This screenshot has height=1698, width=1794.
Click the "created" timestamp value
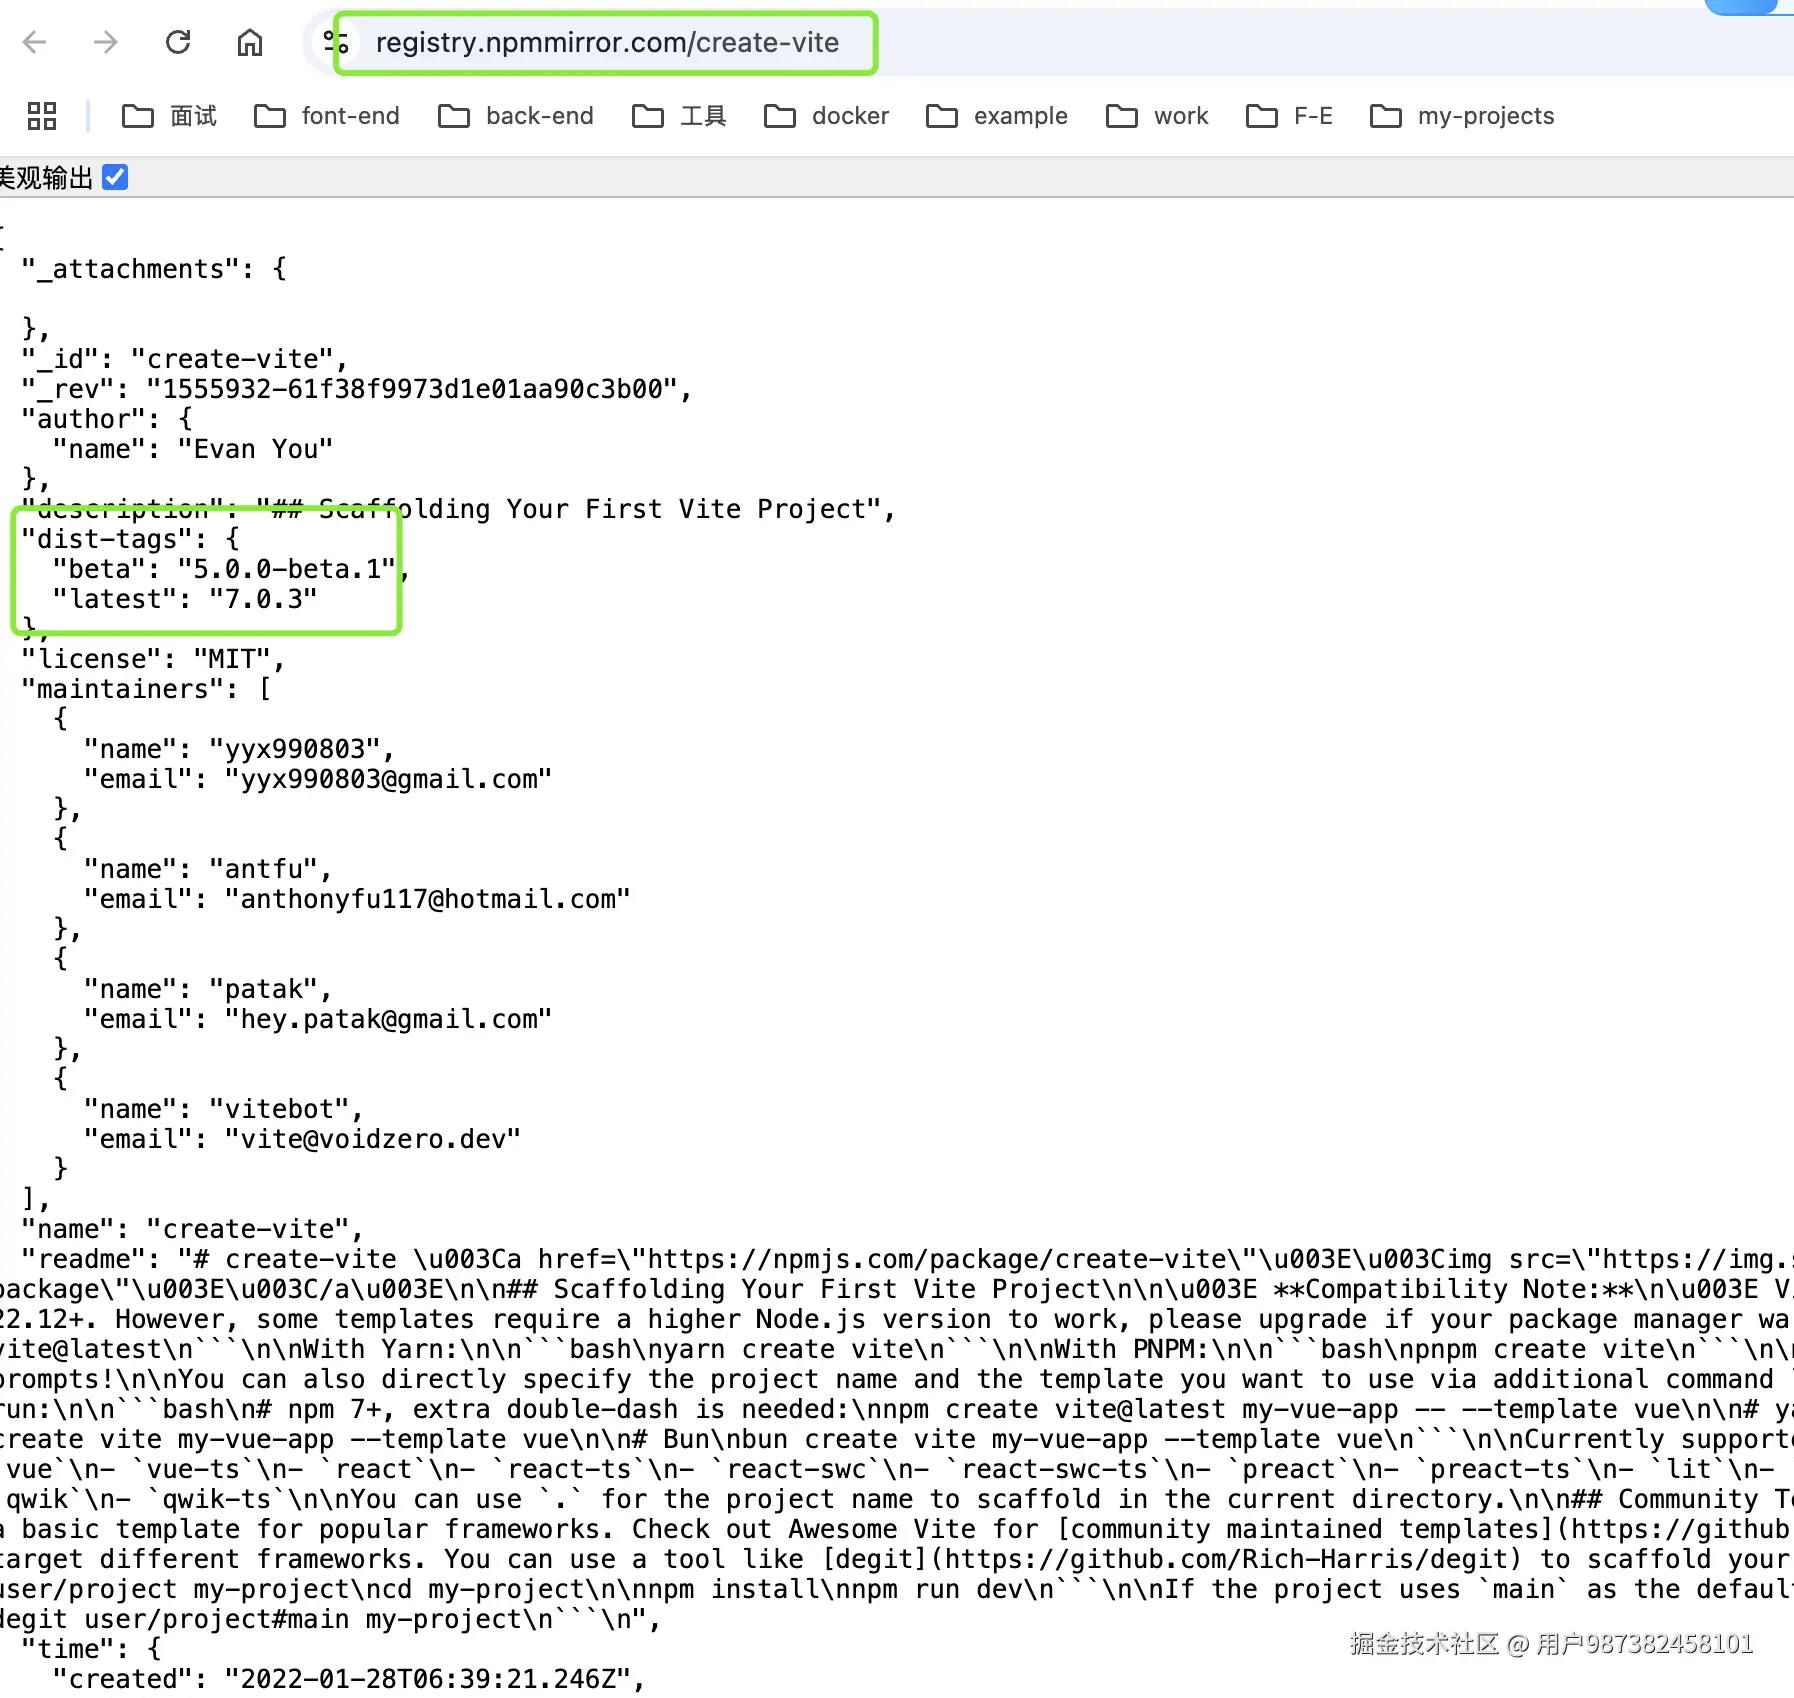pyautogui.click(x=427, y=1679)
